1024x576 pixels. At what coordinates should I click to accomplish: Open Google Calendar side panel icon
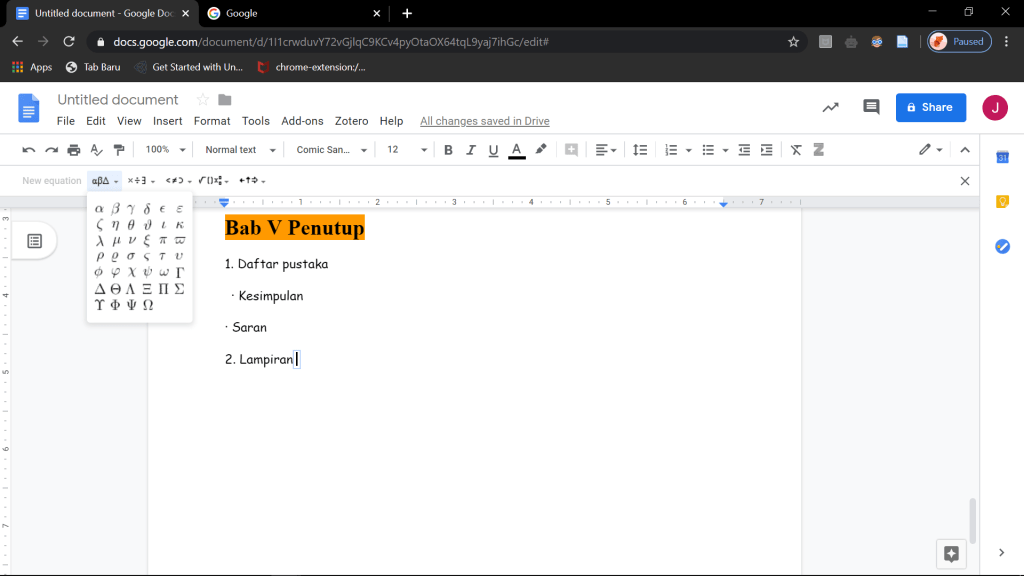(x=1002, y=157)
